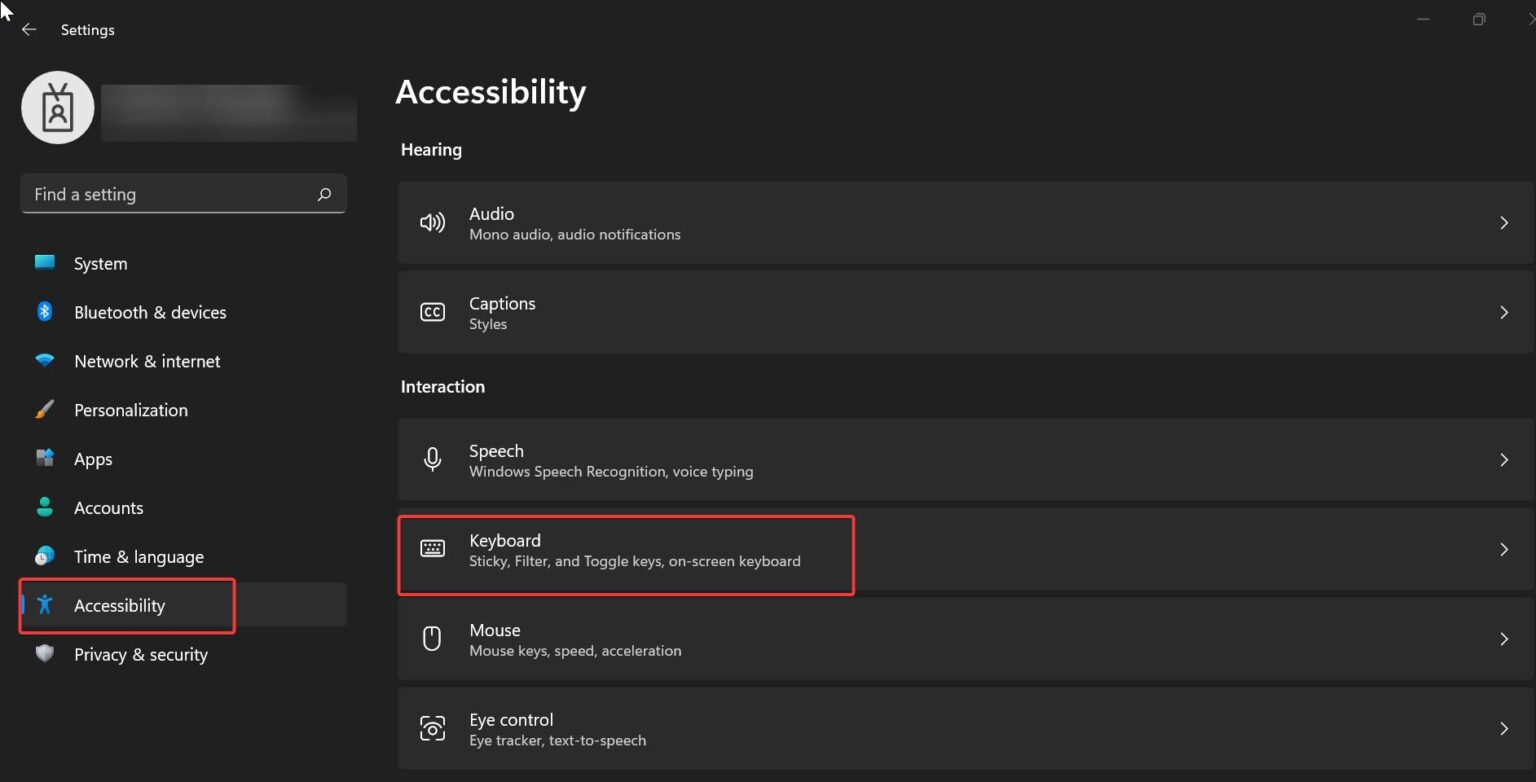Click the CC icon beside Captions
The height and width of the screenshot is (782, 1536).
[432, 311]
